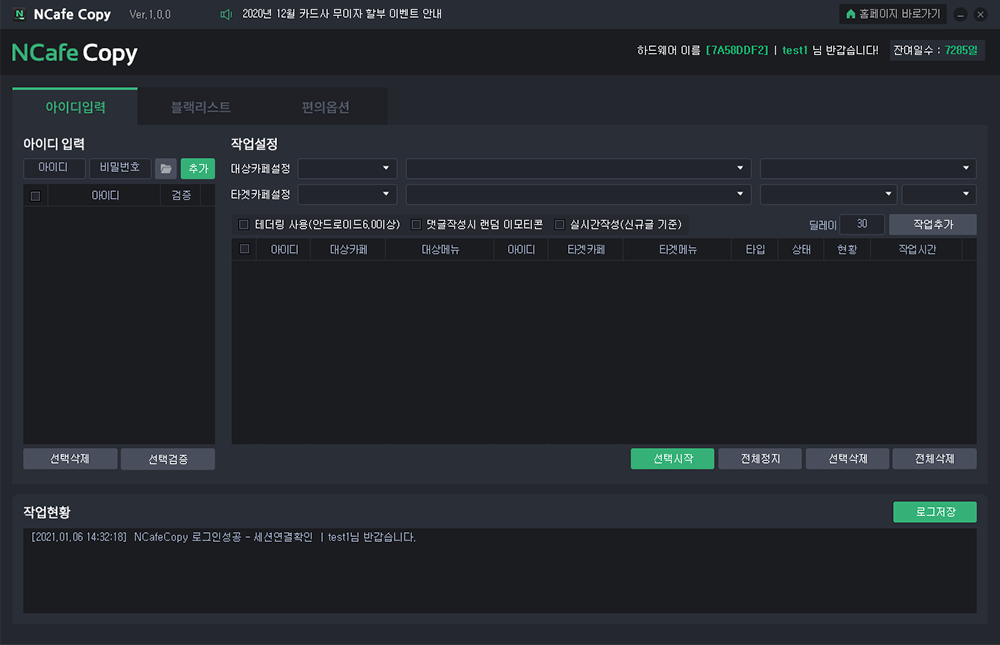Click the 상태 column header

801,249
